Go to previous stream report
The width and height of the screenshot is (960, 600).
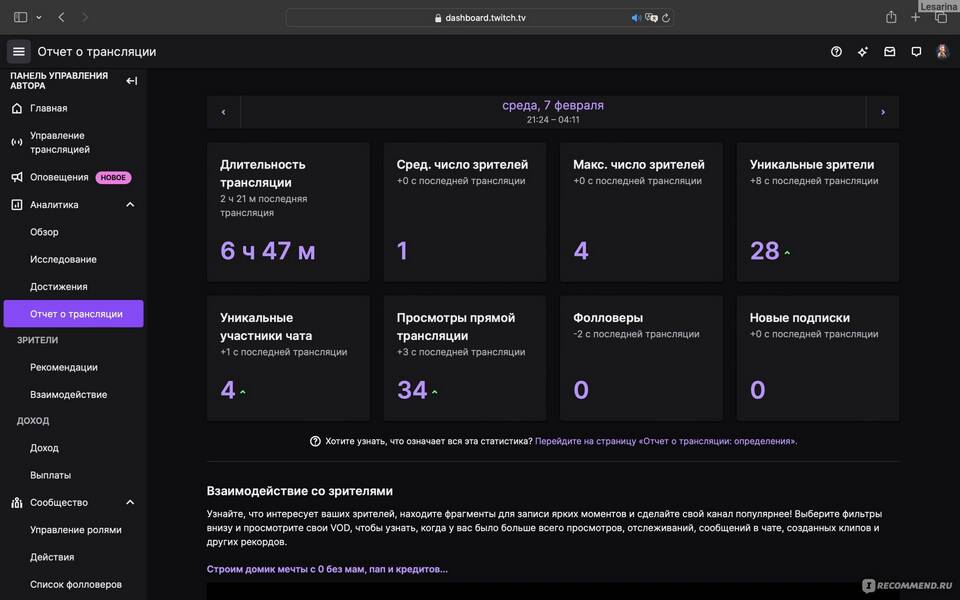223,112
